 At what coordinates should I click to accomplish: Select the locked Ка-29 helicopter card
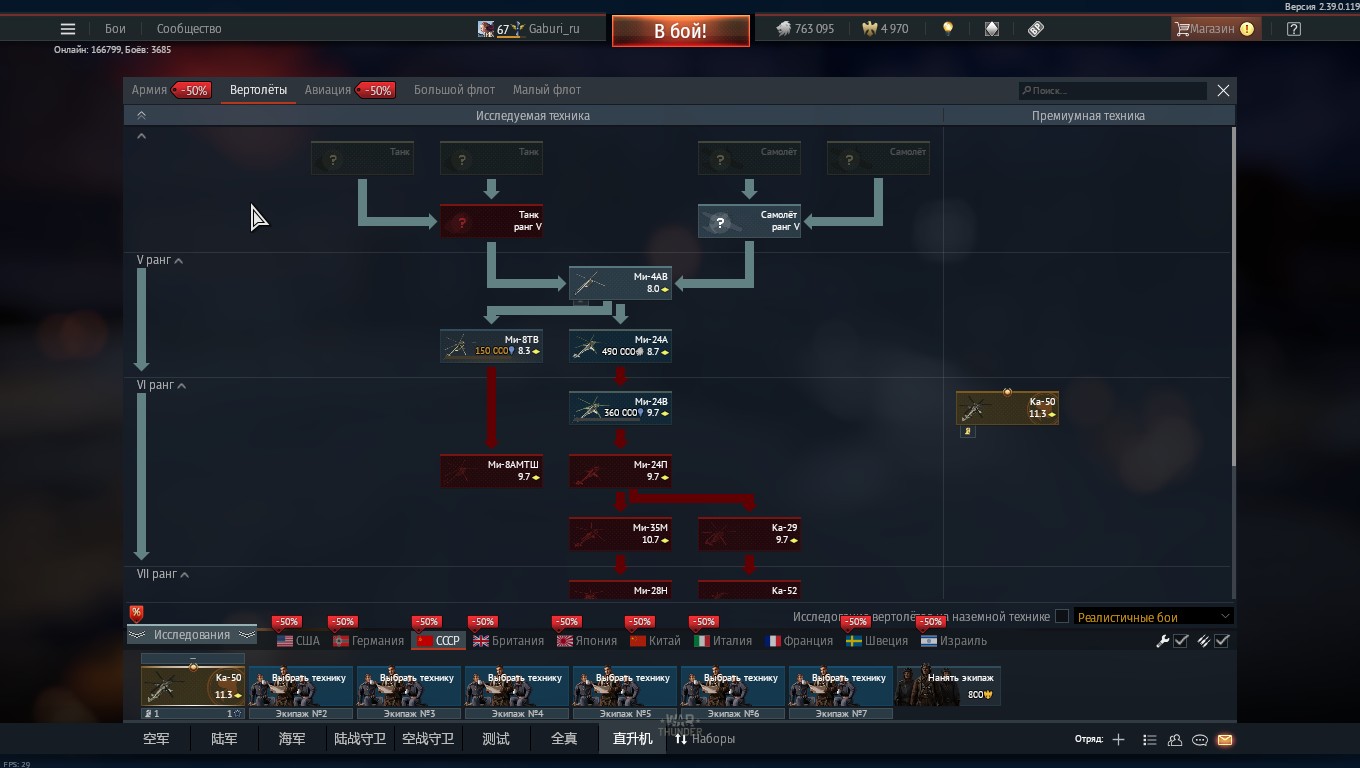[x=749, y=534]
